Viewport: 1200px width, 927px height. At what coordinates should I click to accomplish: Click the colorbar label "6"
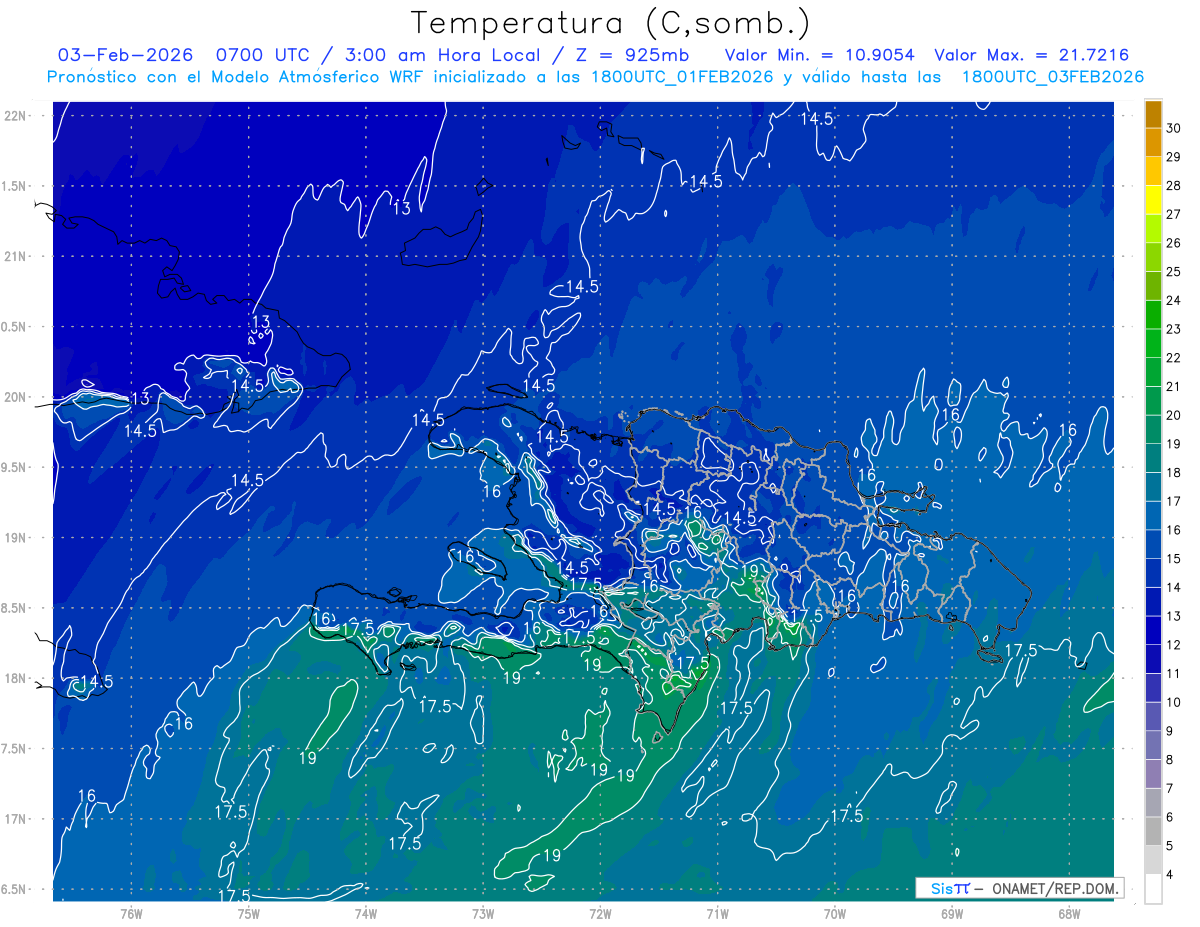[1170, 817]
